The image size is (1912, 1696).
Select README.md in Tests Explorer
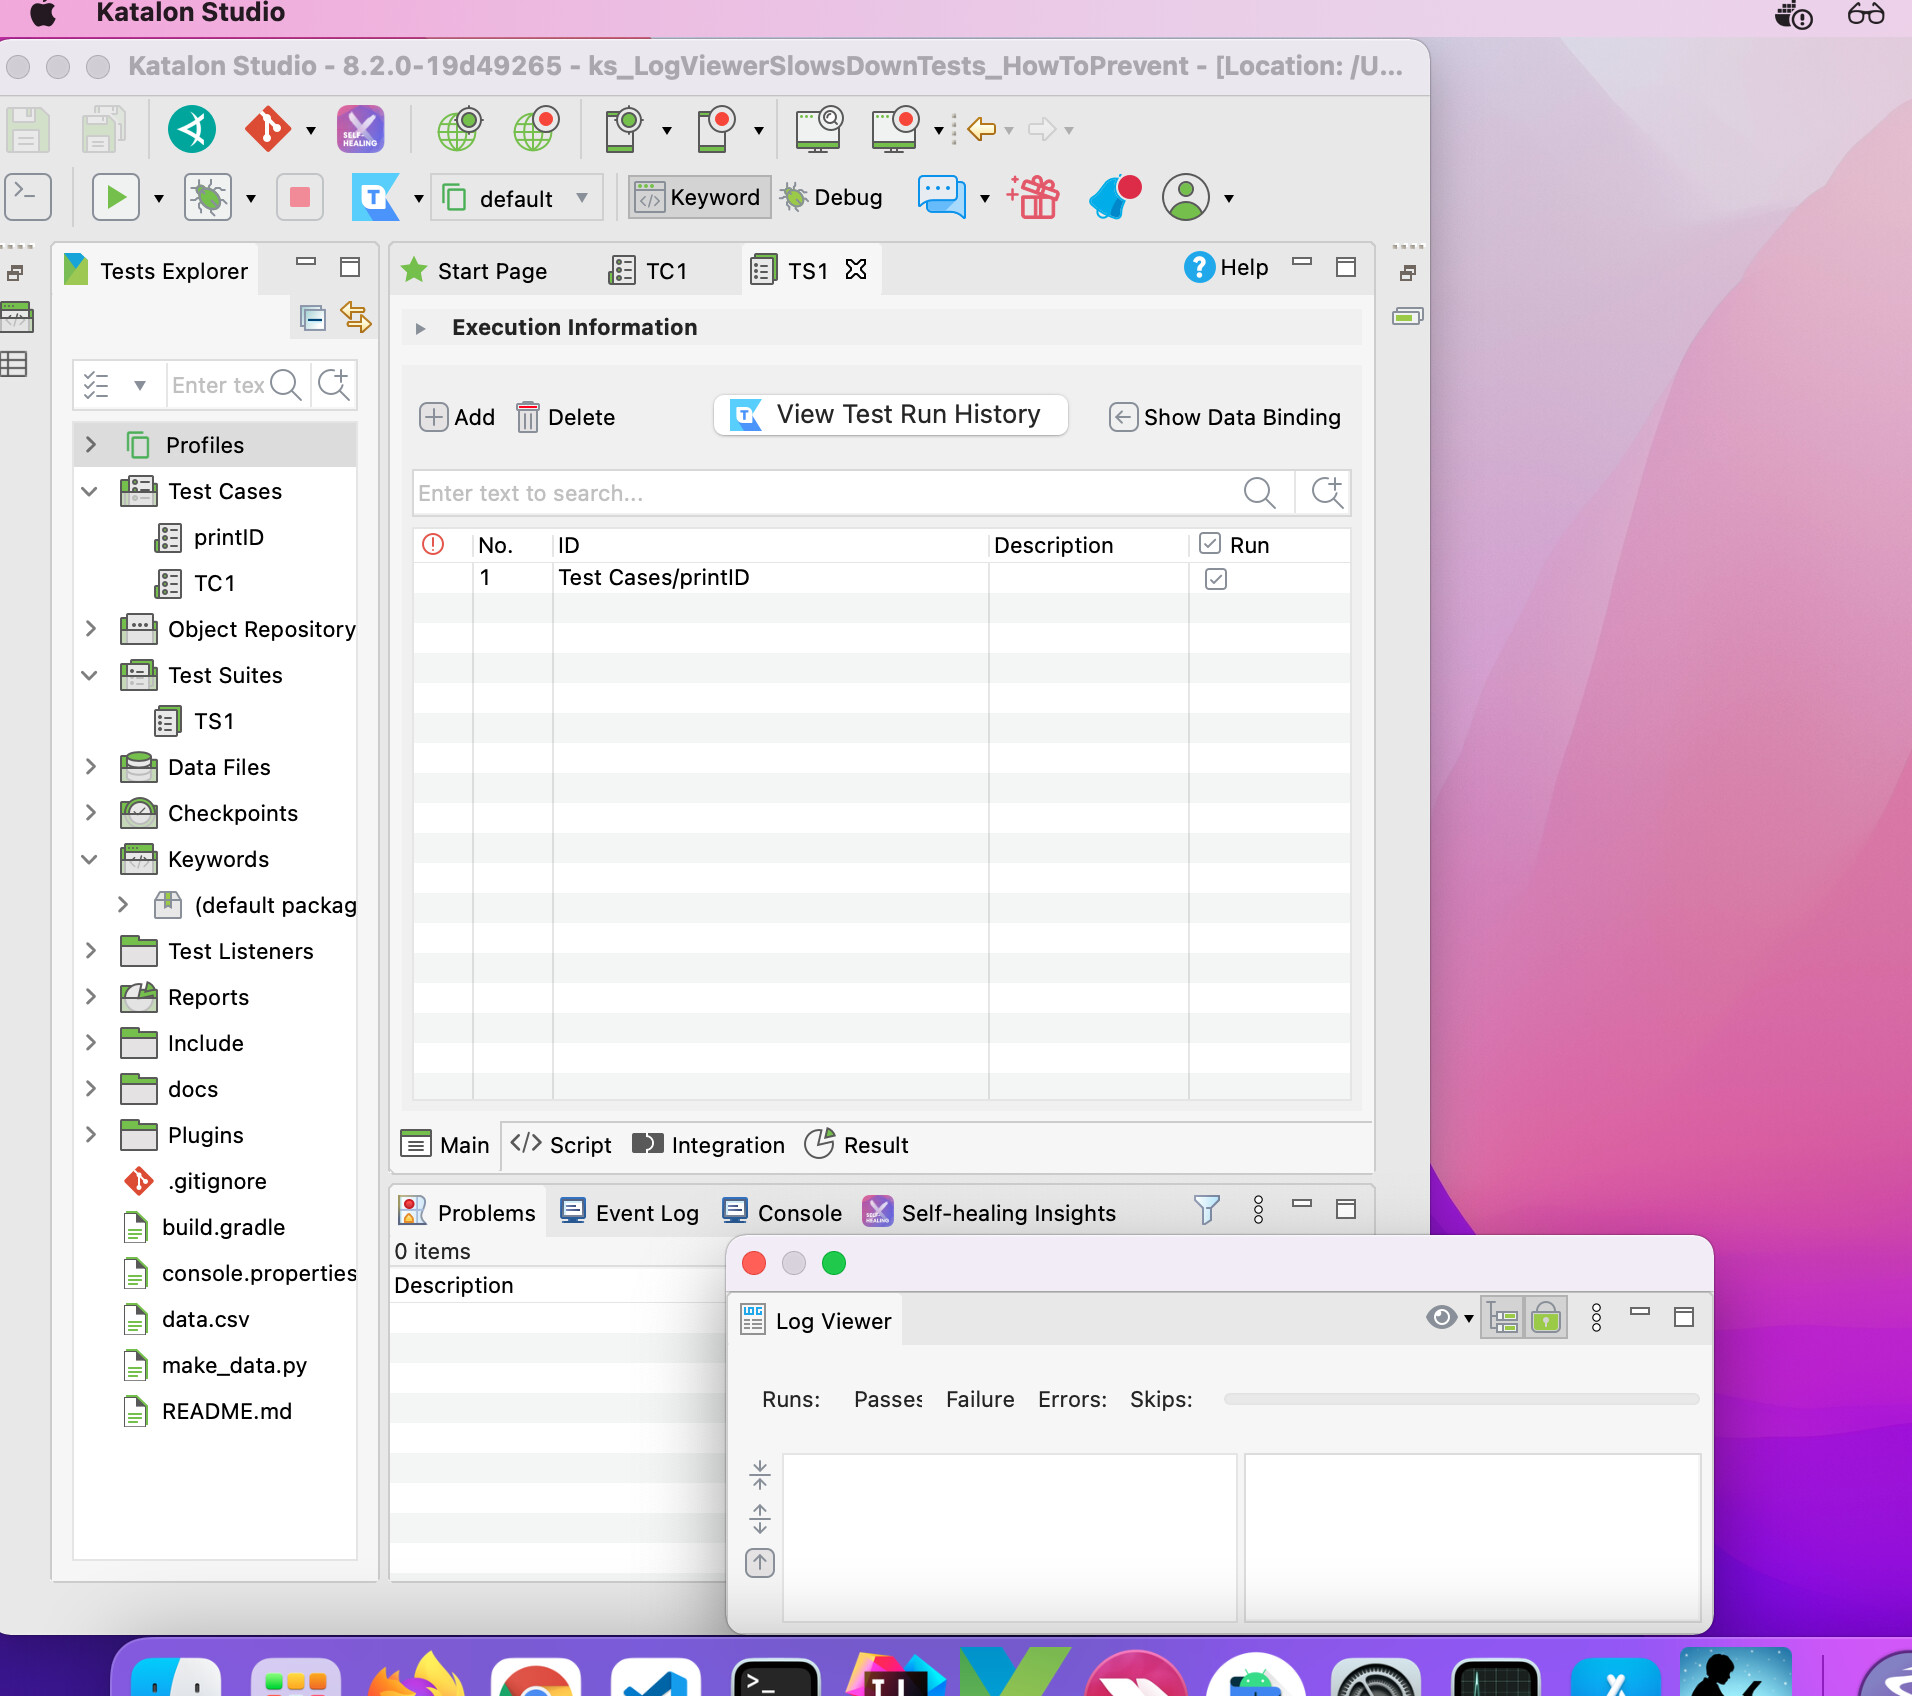point(226,1411)
